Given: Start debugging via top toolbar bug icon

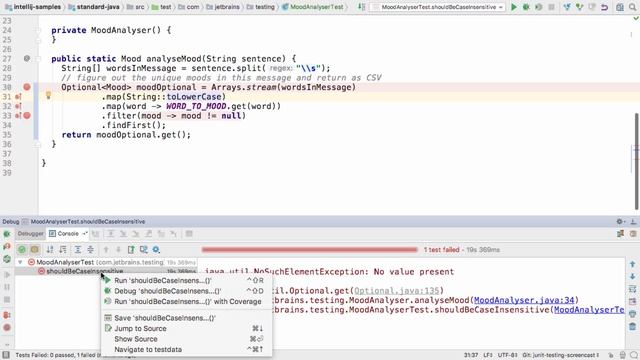Looking at the screenshot, I should [x=526, y=7].
